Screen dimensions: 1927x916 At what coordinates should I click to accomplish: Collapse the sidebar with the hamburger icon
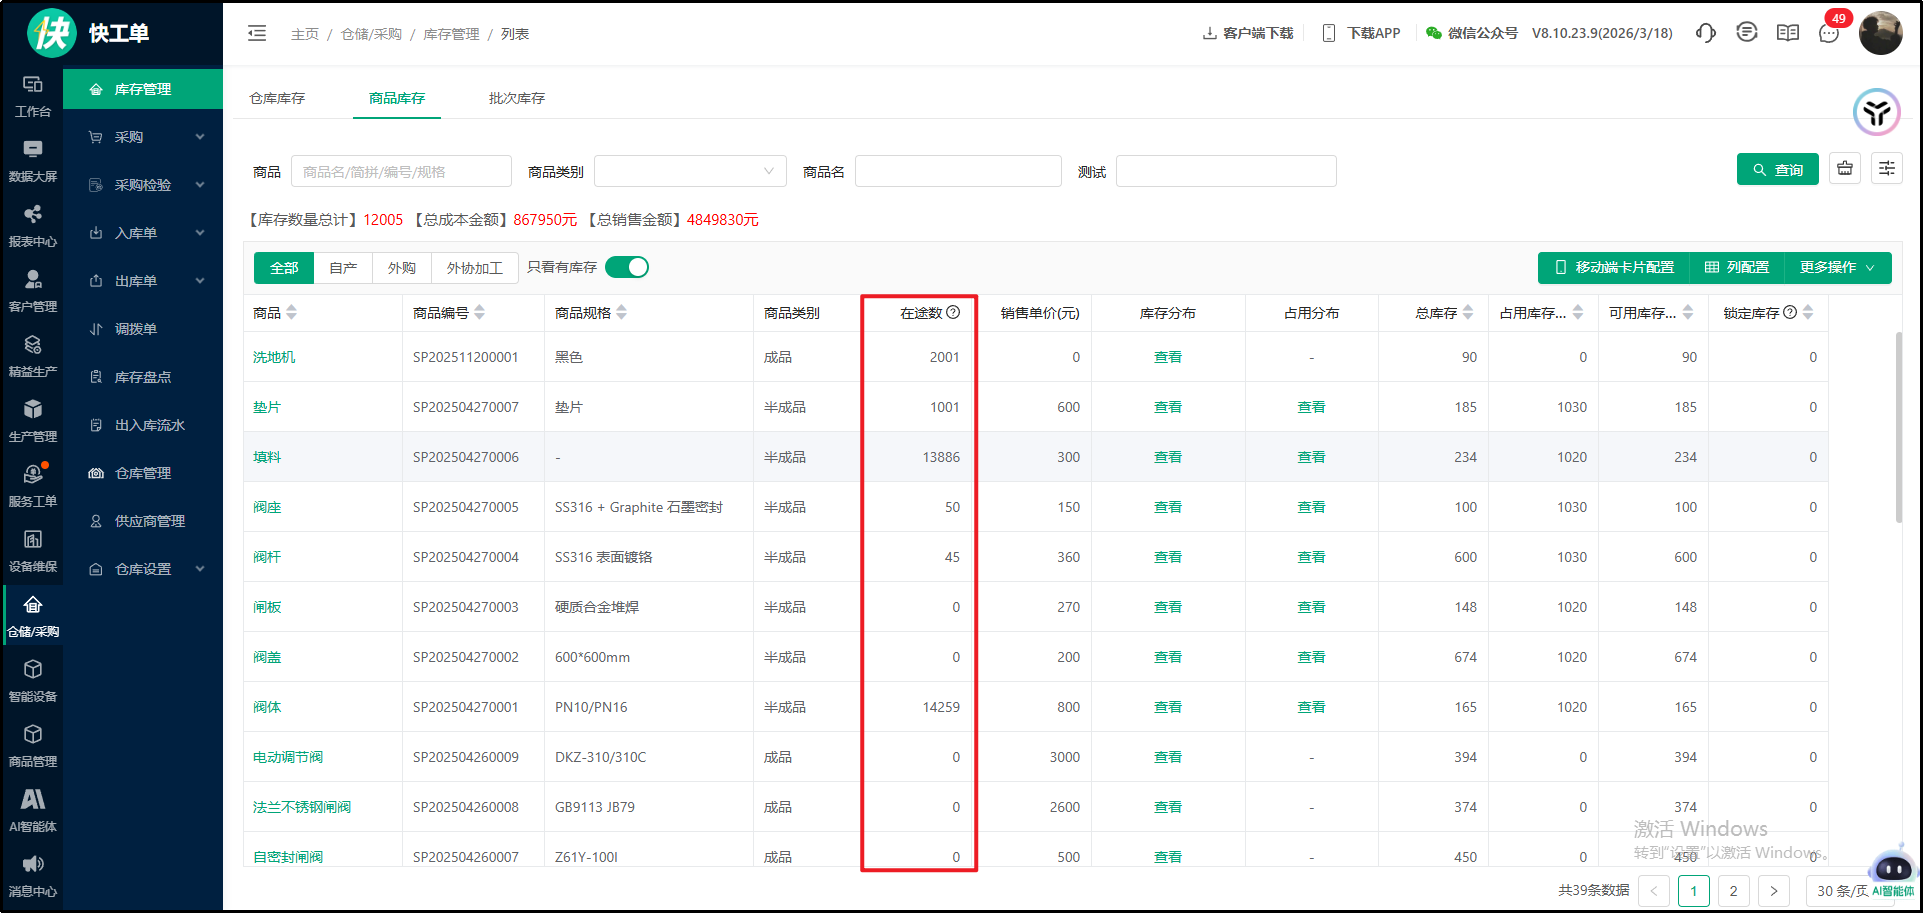(x=257, y=33)
